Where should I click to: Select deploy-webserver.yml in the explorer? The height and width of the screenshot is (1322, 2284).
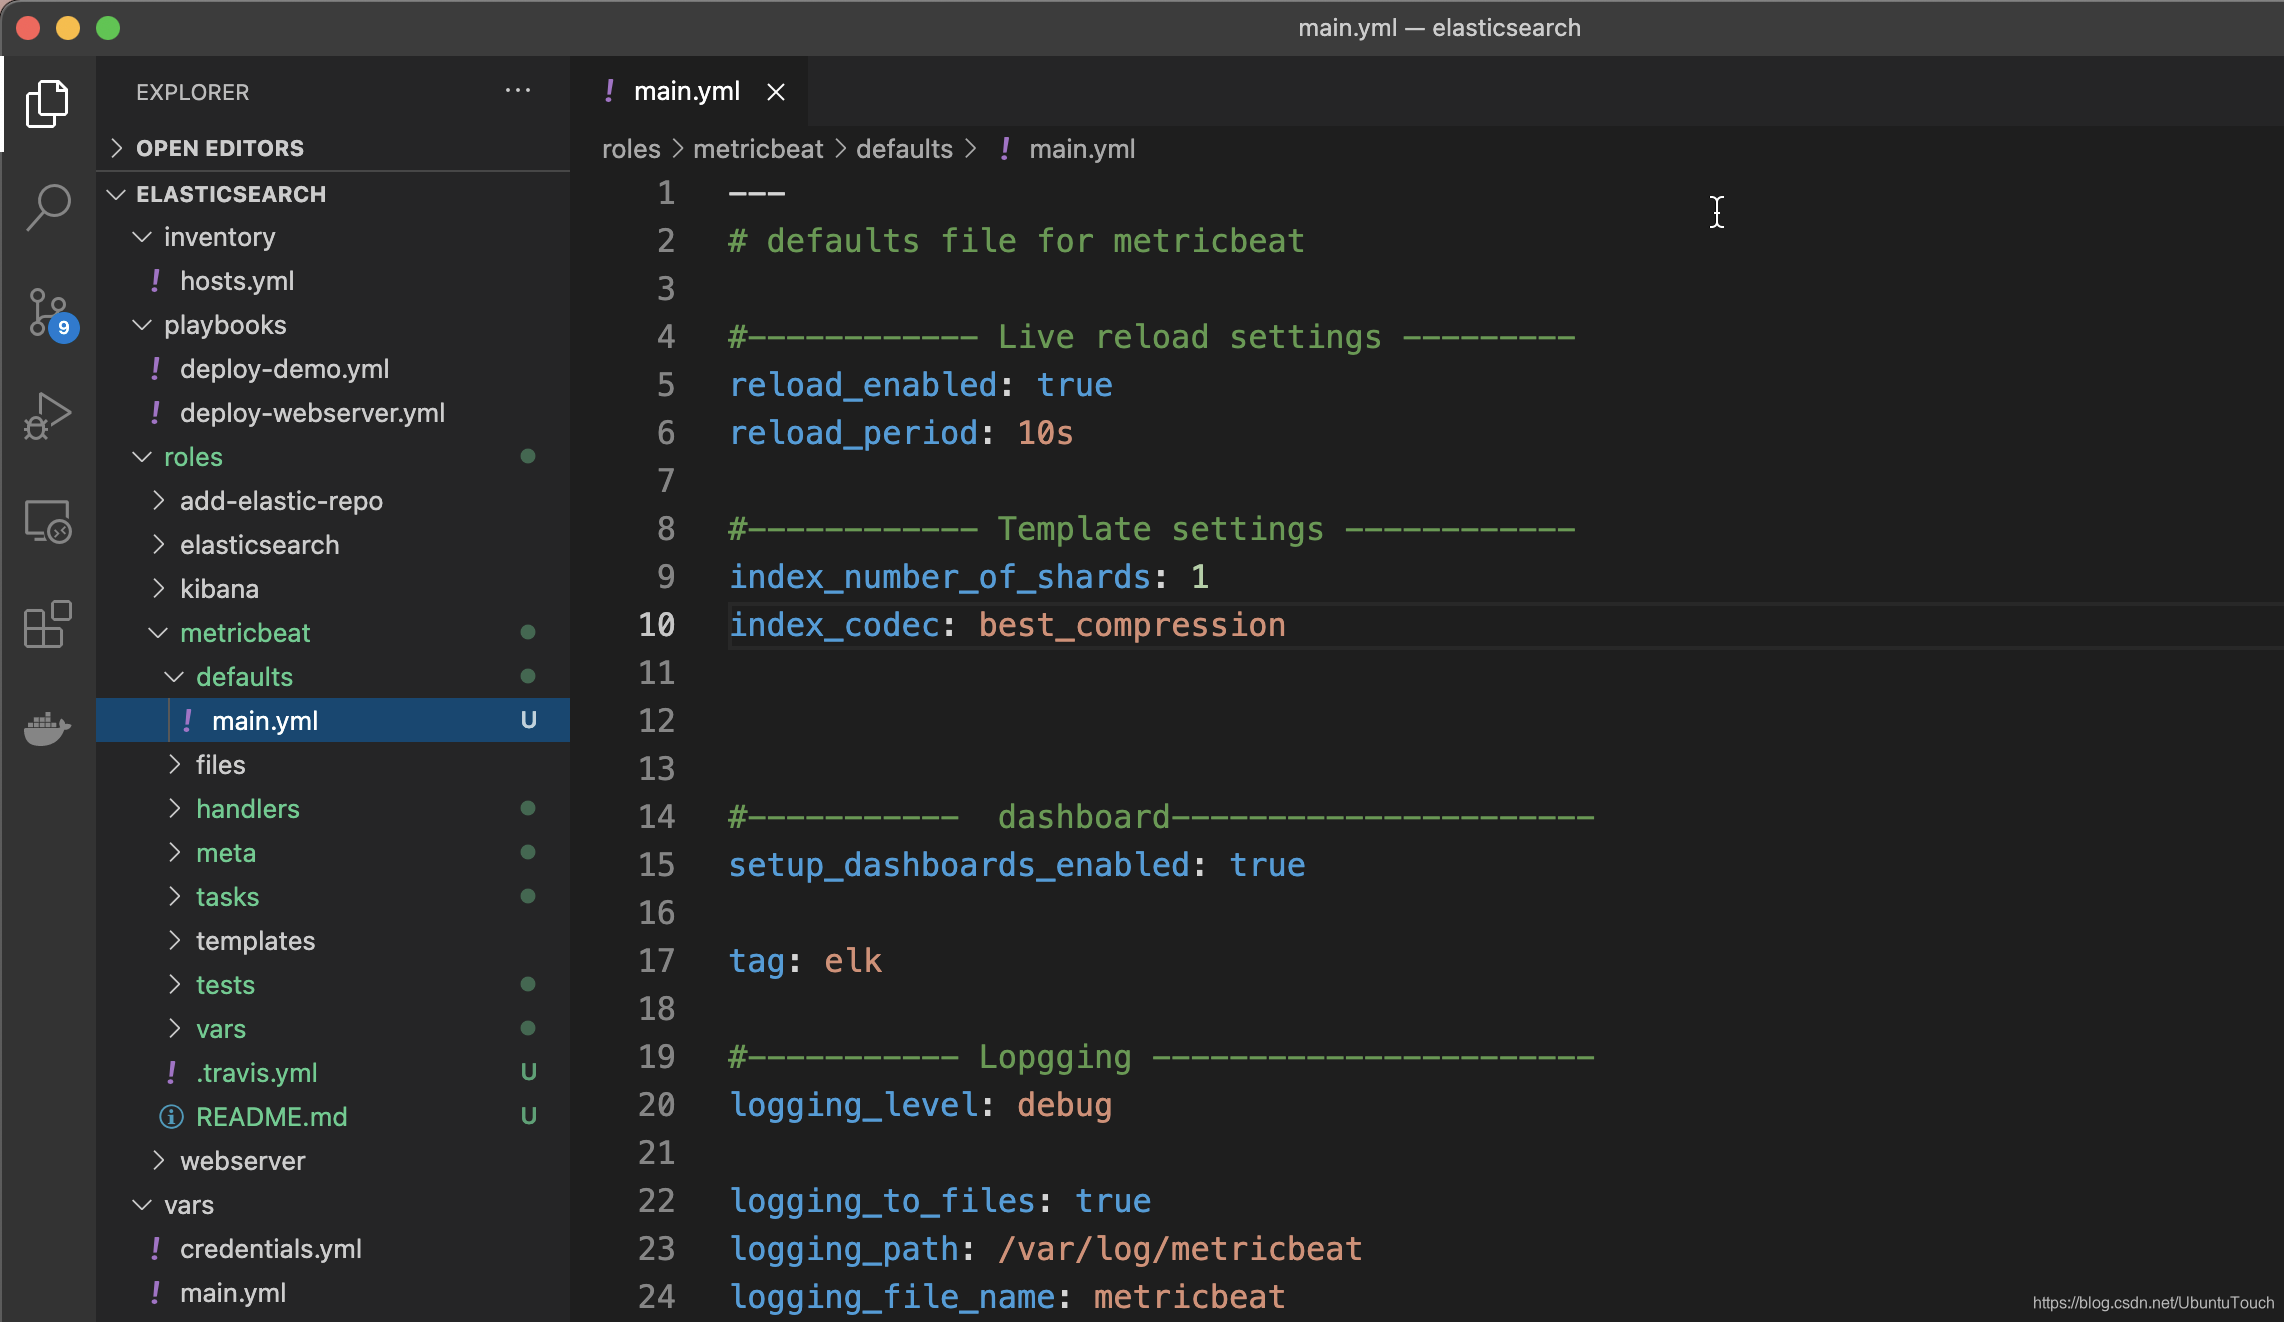[x=312, y=412]
